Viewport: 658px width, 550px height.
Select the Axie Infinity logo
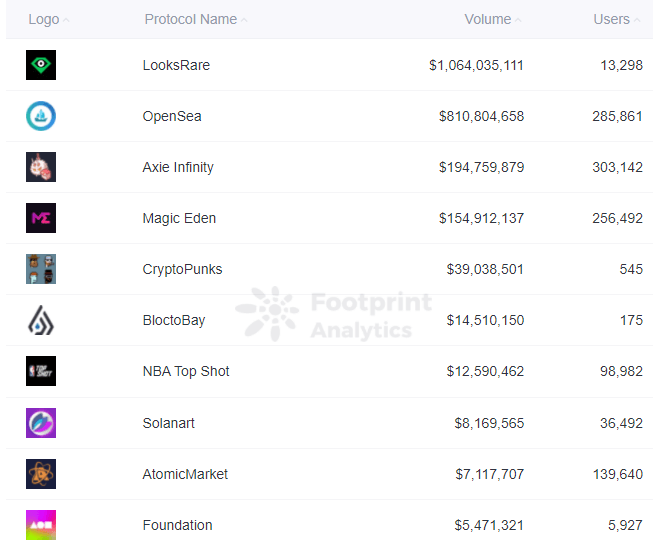pos(41,167)
